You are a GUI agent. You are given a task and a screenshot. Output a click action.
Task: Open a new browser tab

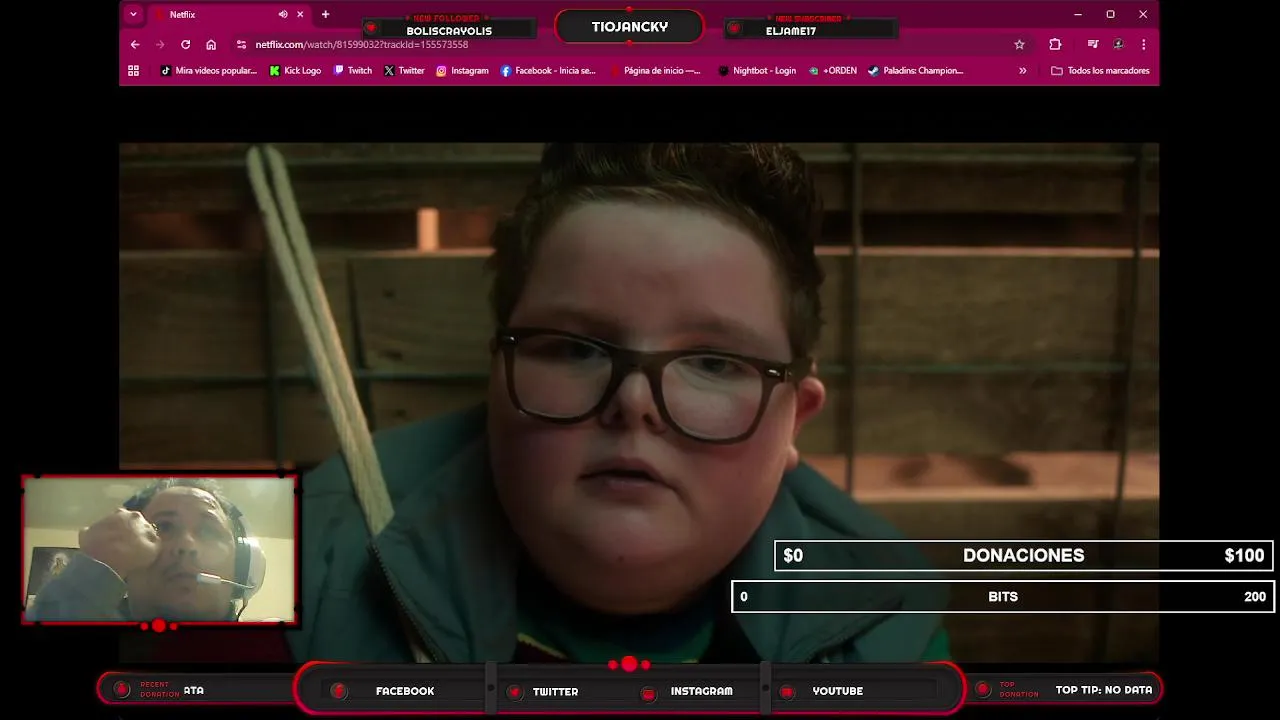(325, 14)
